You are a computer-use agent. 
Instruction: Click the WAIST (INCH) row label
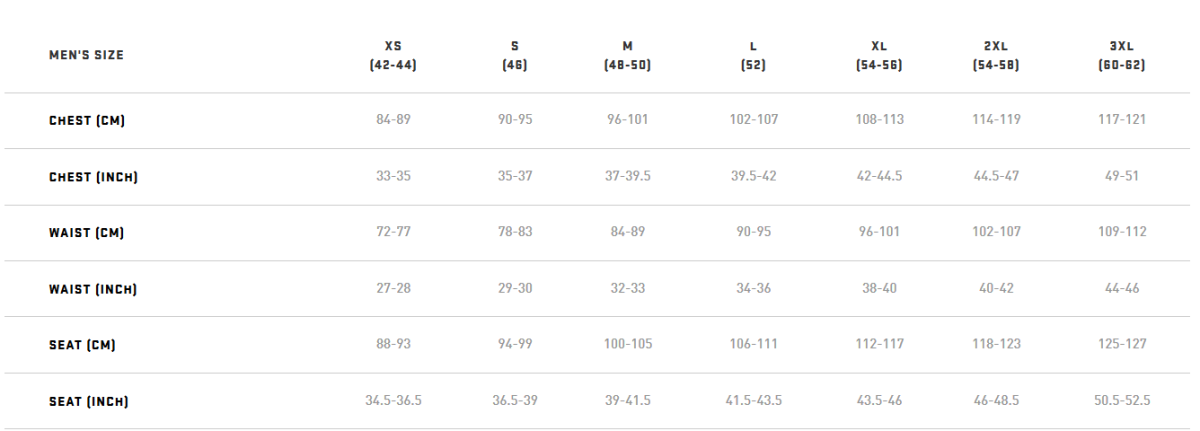point(92,289)
